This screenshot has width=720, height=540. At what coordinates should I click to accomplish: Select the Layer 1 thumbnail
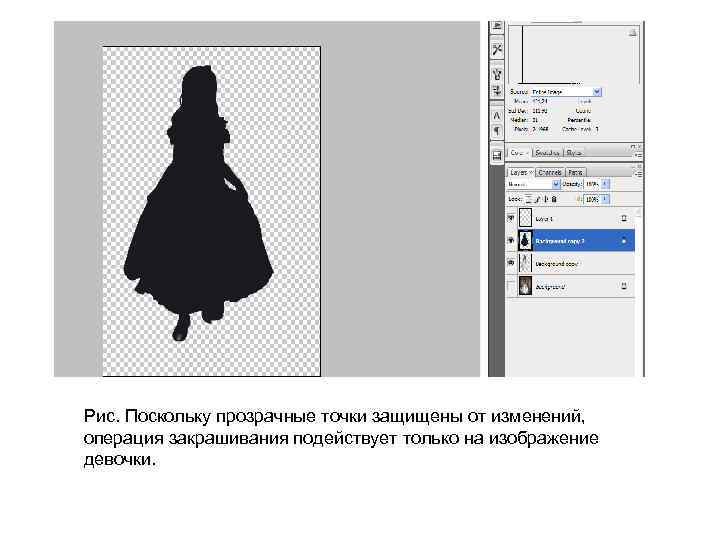tap(525, 218)
